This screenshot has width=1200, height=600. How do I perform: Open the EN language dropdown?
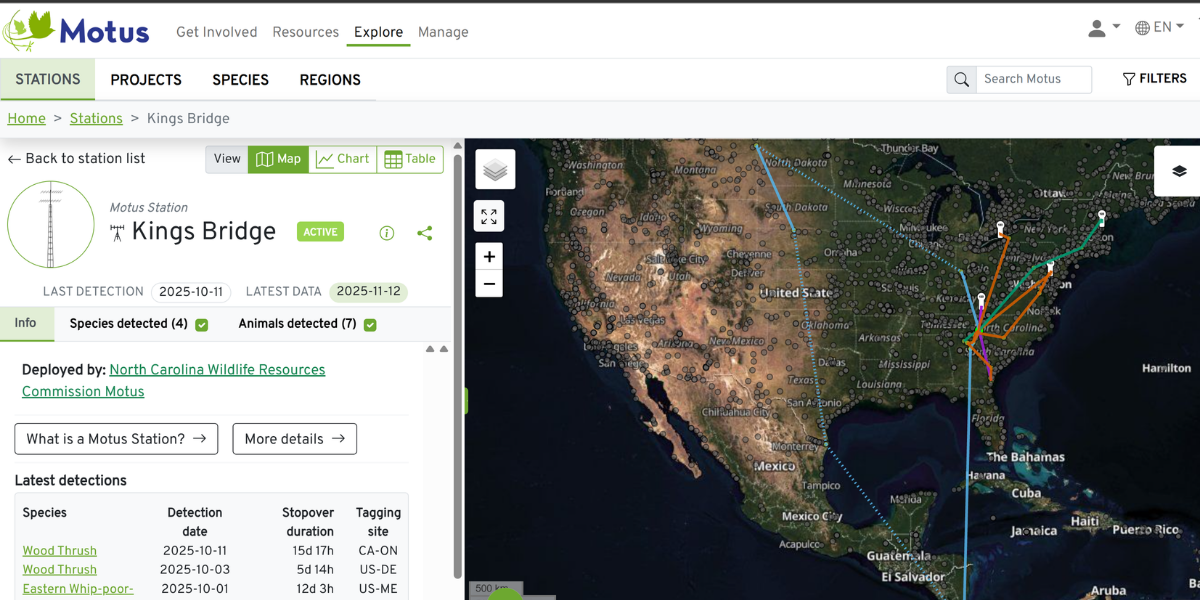(1160, 28)
